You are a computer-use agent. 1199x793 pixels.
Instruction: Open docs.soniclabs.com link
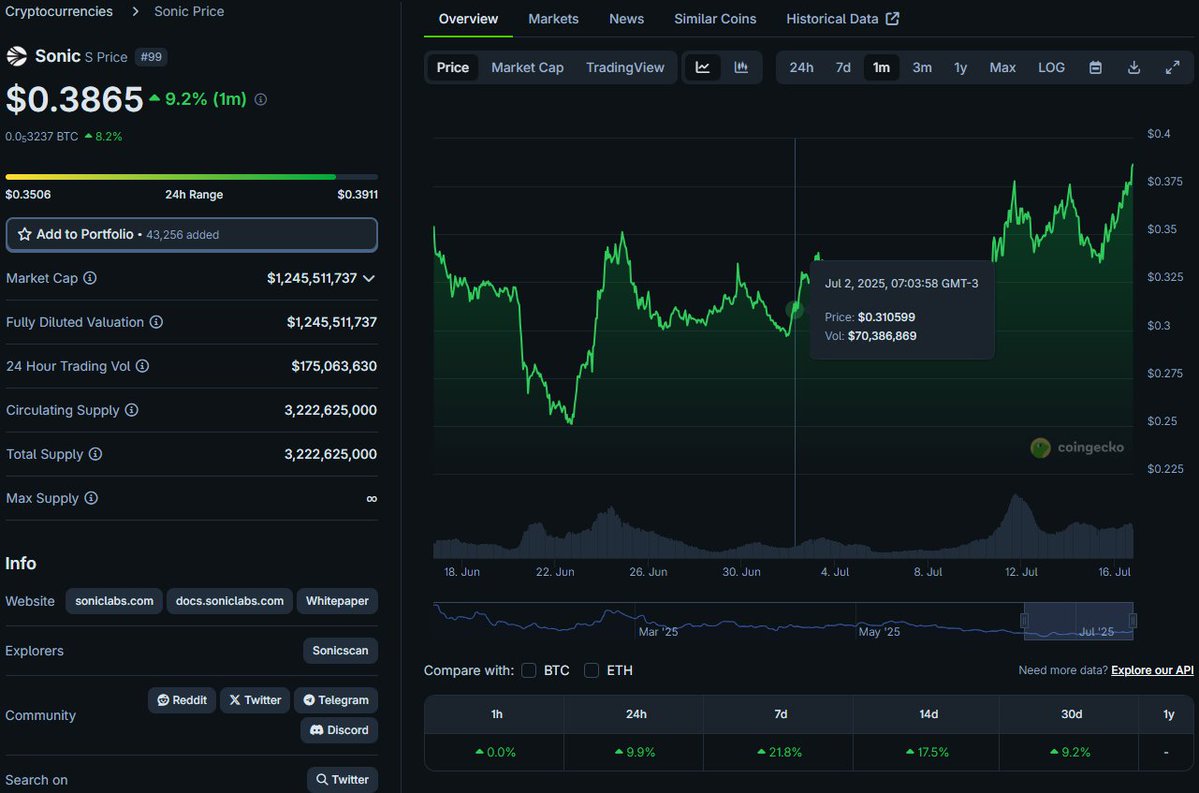[229, 601]
